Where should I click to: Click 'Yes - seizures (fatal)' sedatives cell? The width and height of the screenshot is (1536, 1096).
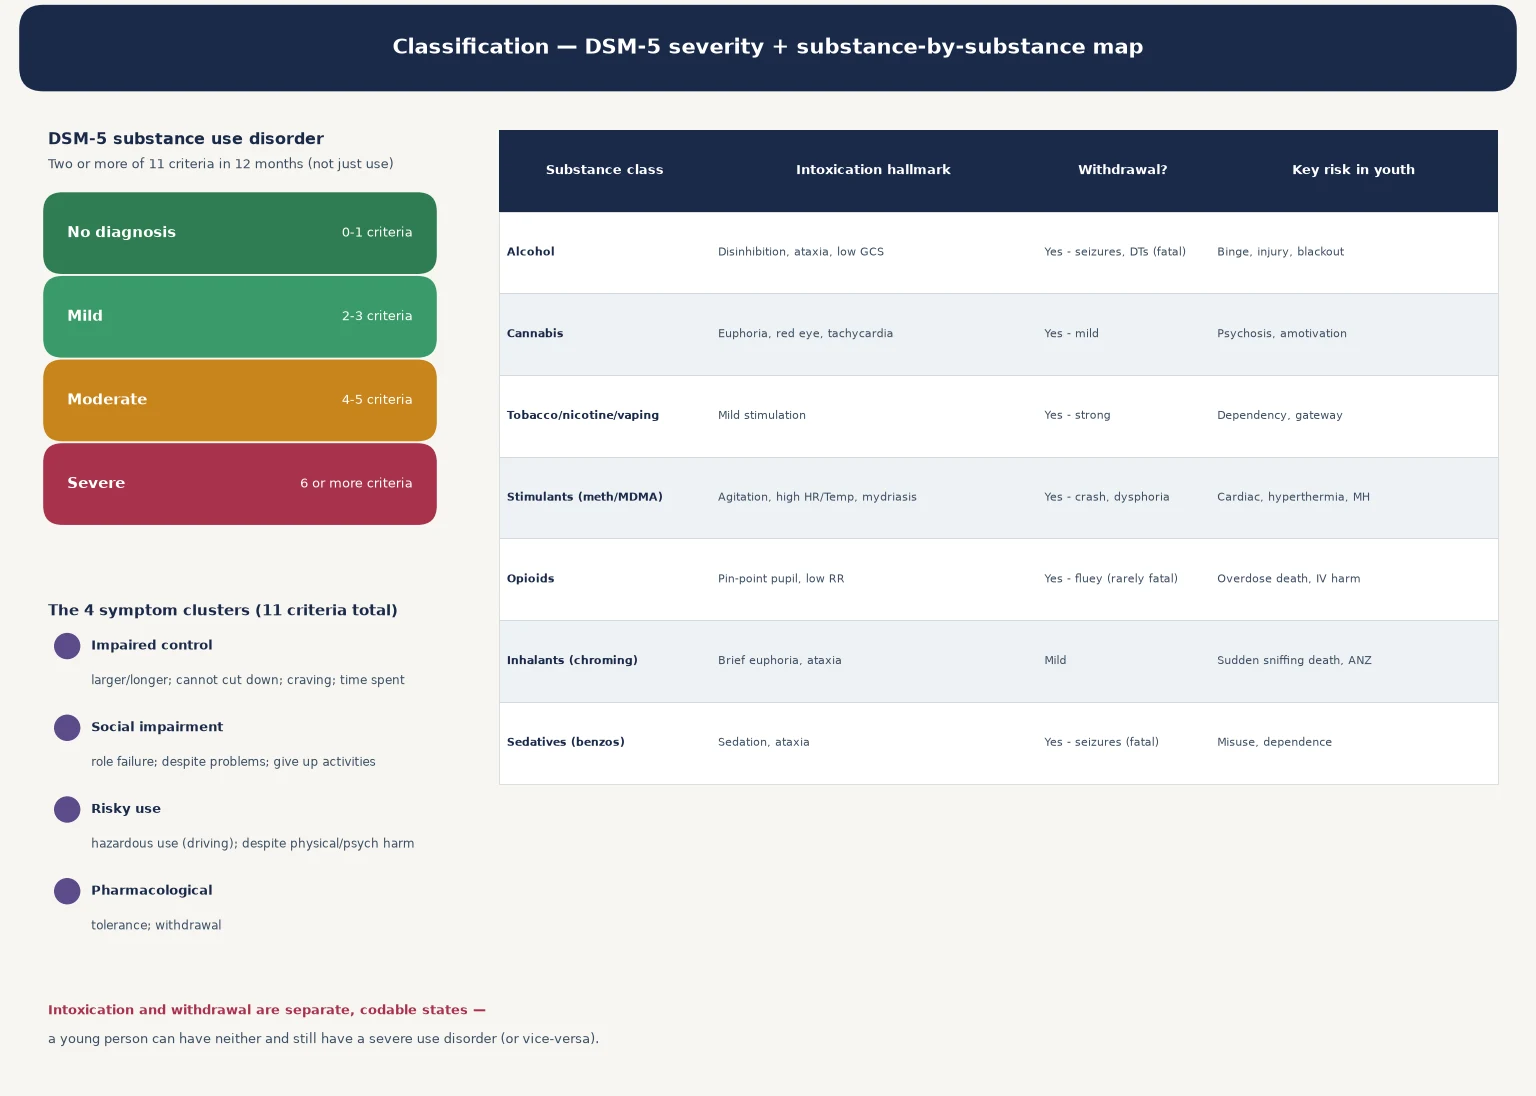(1102, 742)
